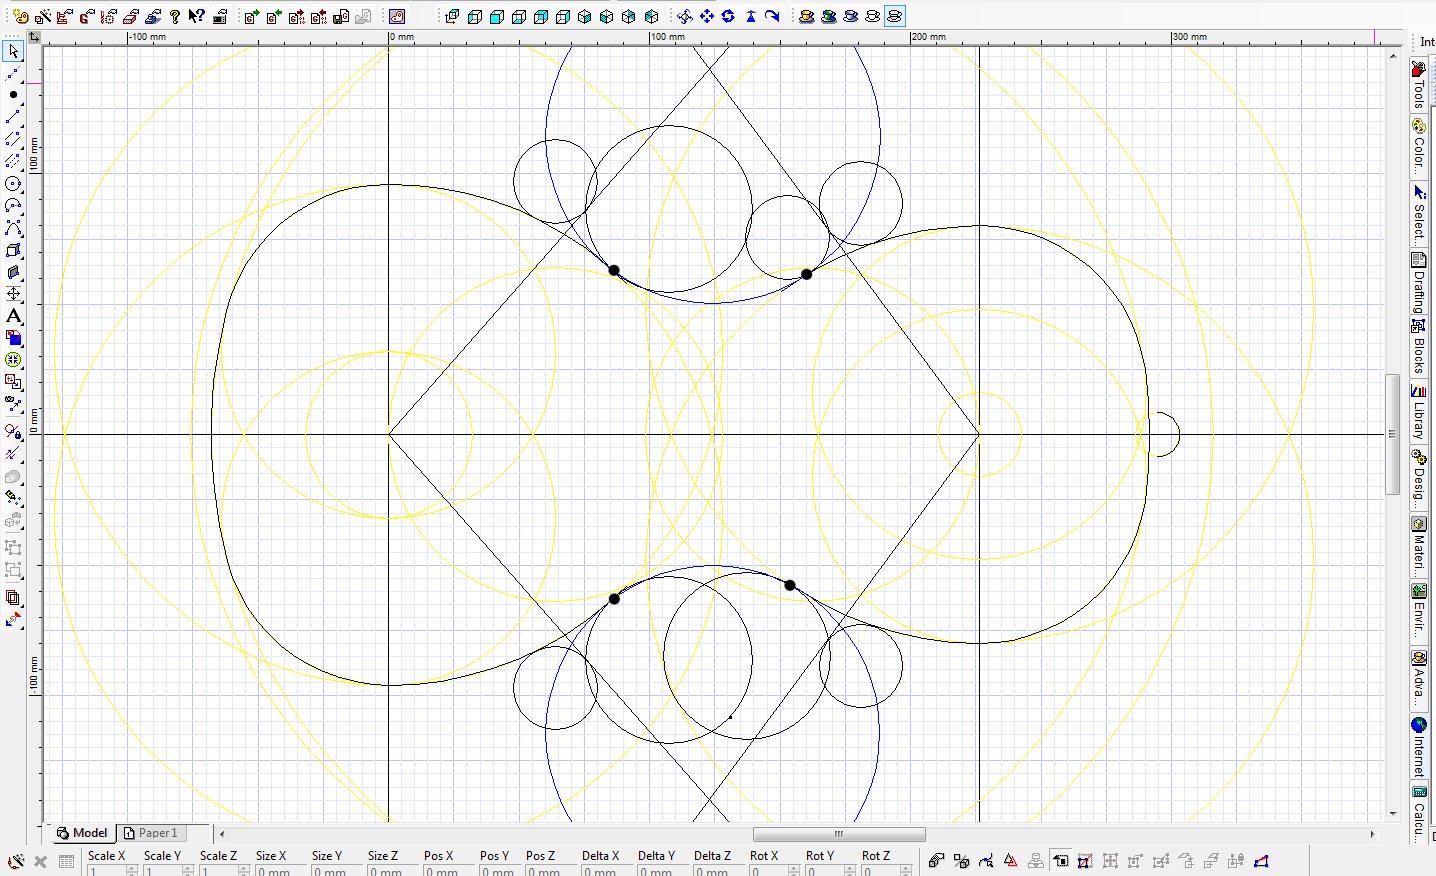The width and height of the screenshot is (1436, 876).
Task: Click the "300 mm" ruler label
Action: pyautogui.click(x=1190, y=37)
